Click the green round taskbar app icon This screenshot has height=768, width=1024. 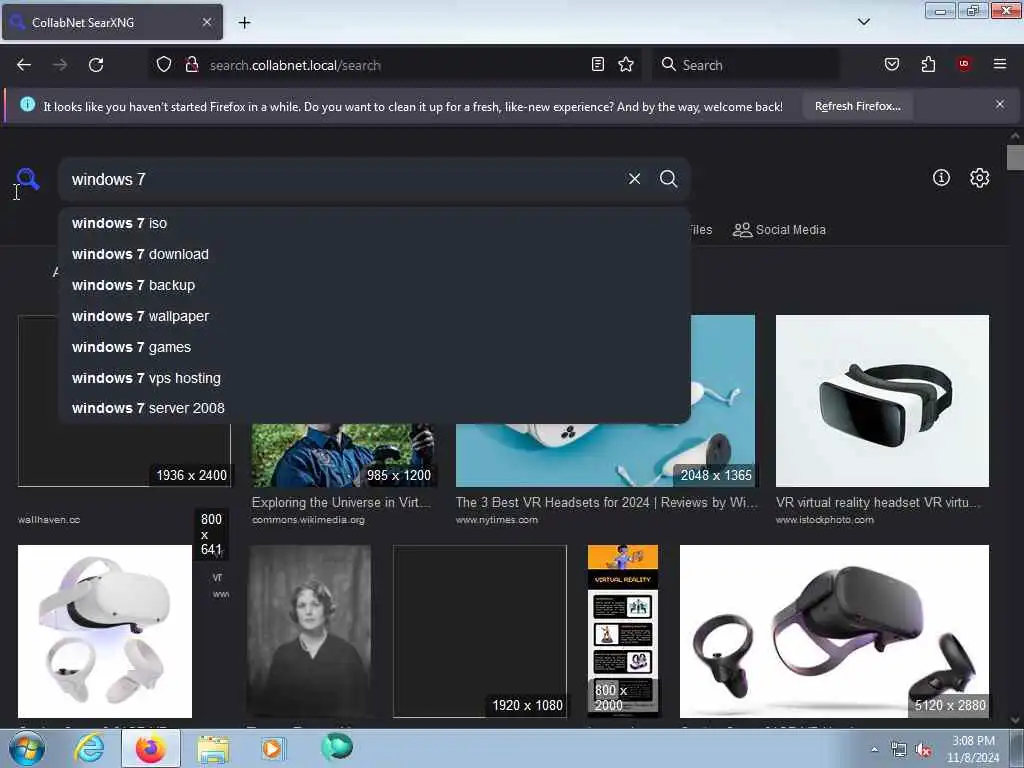pos(337,747)
